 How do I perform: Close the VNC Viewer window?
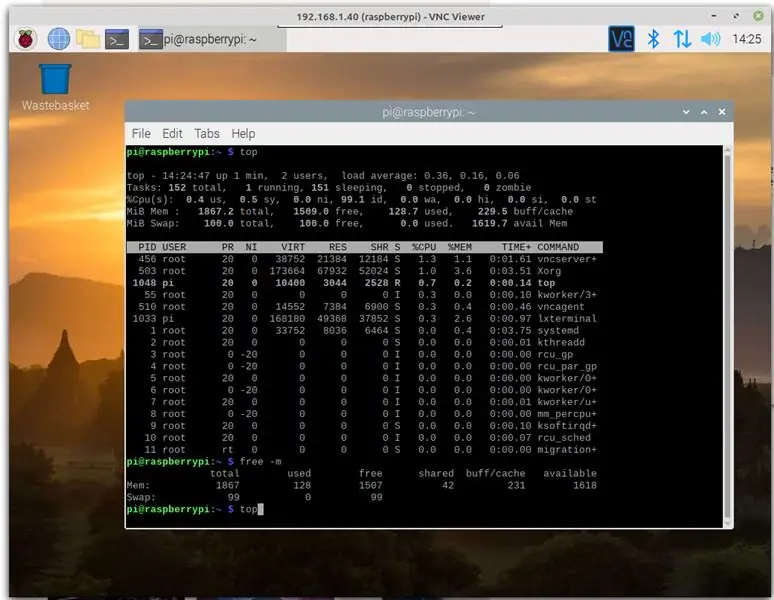[x=758, y=16]
